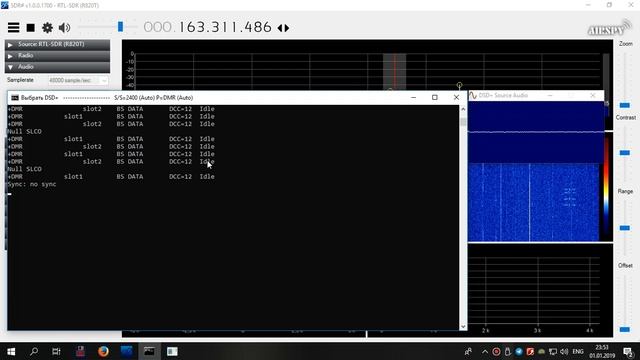Open the Samplerate dropdown
Screen dimensions: 640x360
point(78,80)
